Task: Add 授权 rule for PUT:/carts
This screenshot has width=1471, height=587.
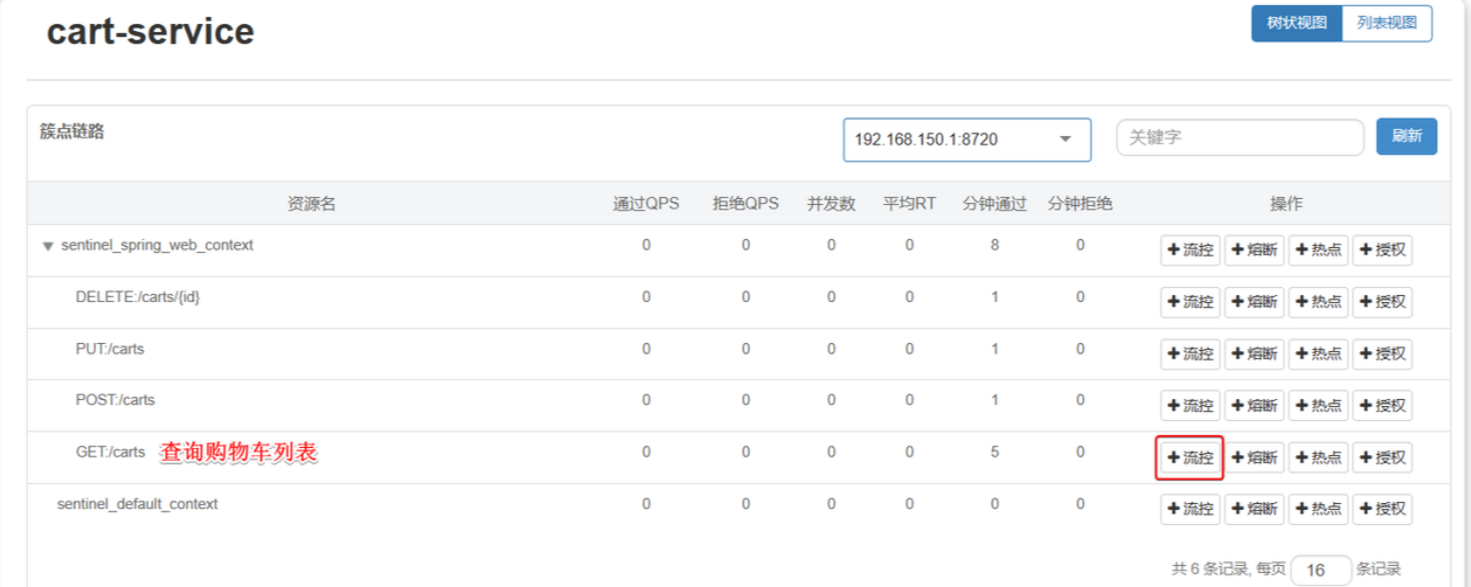Action: pyautogui.click(x=1382, y=354)
